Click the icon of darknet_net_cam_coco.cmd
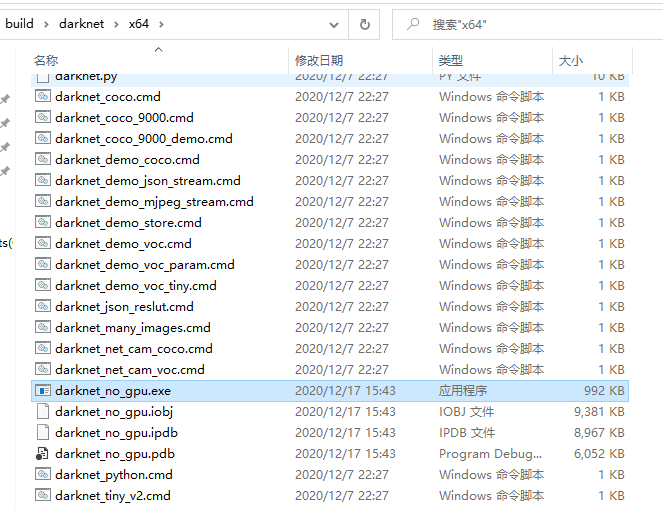 click(43, 348)
